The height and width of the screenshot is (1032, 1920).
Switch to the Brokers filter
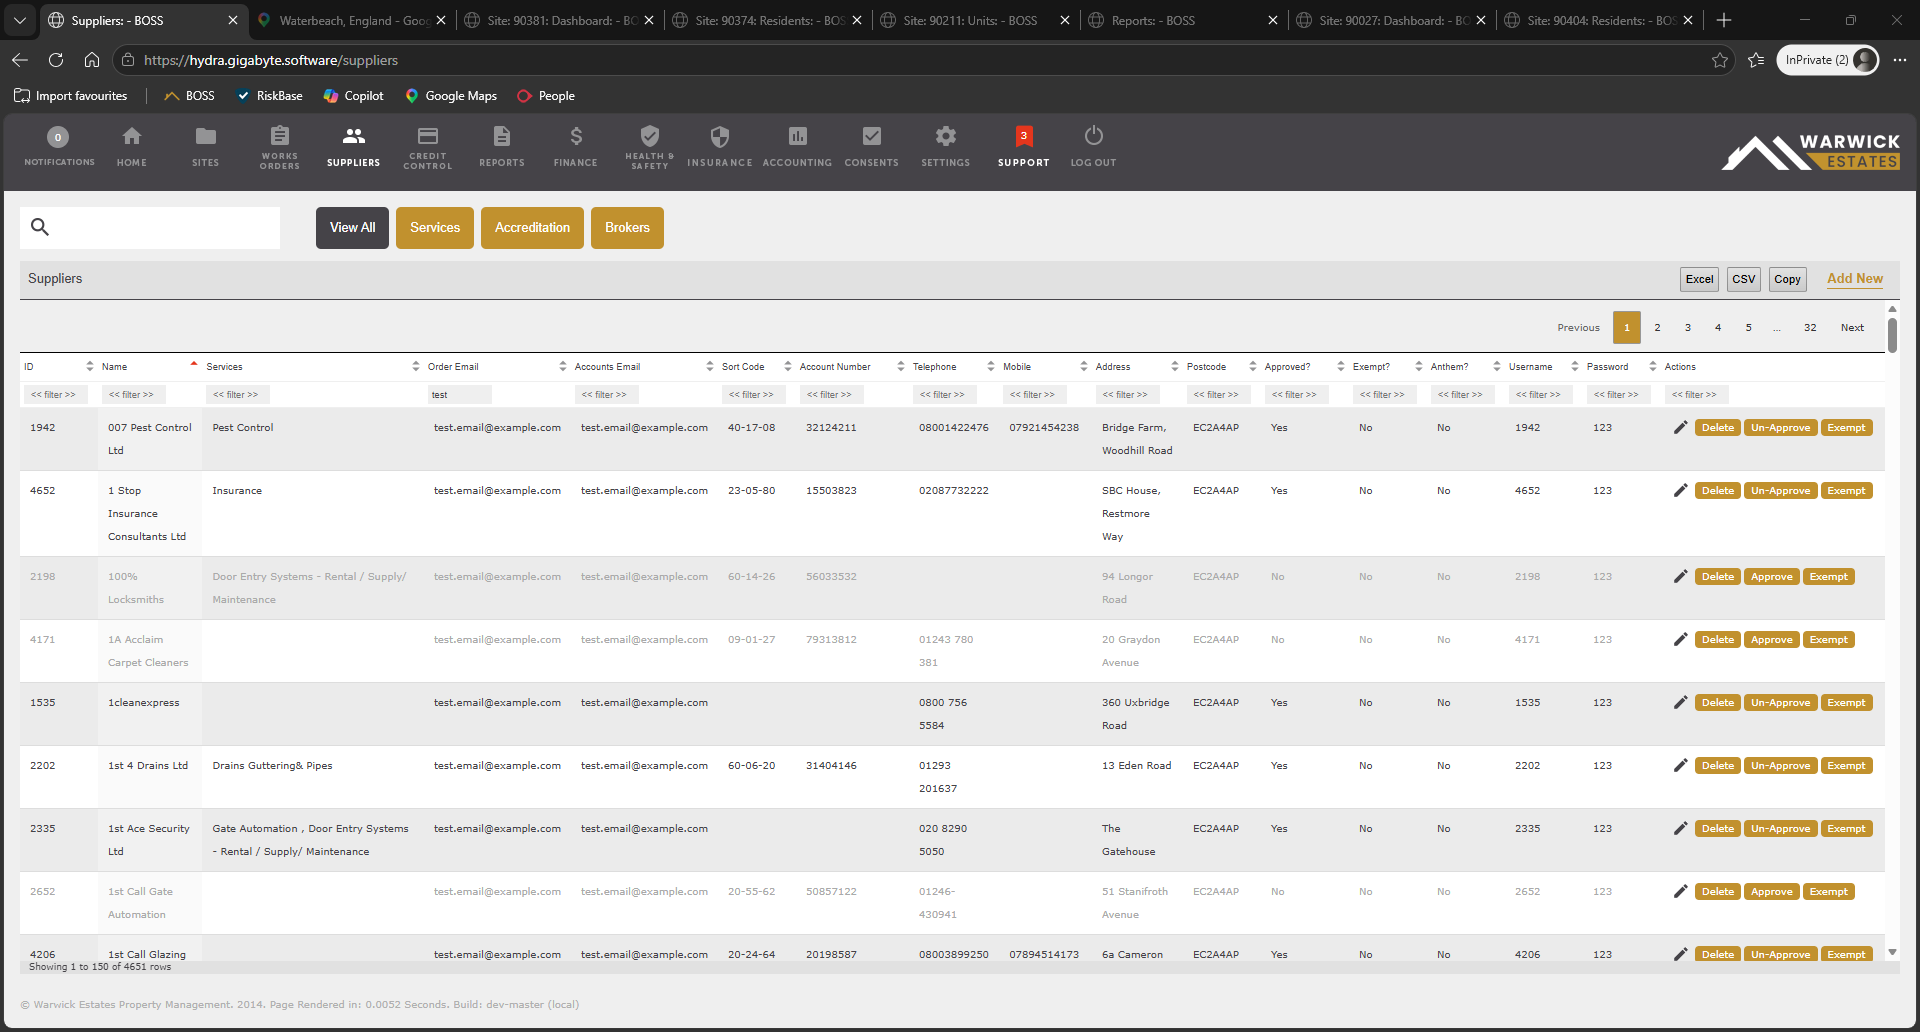click(627, 228)
